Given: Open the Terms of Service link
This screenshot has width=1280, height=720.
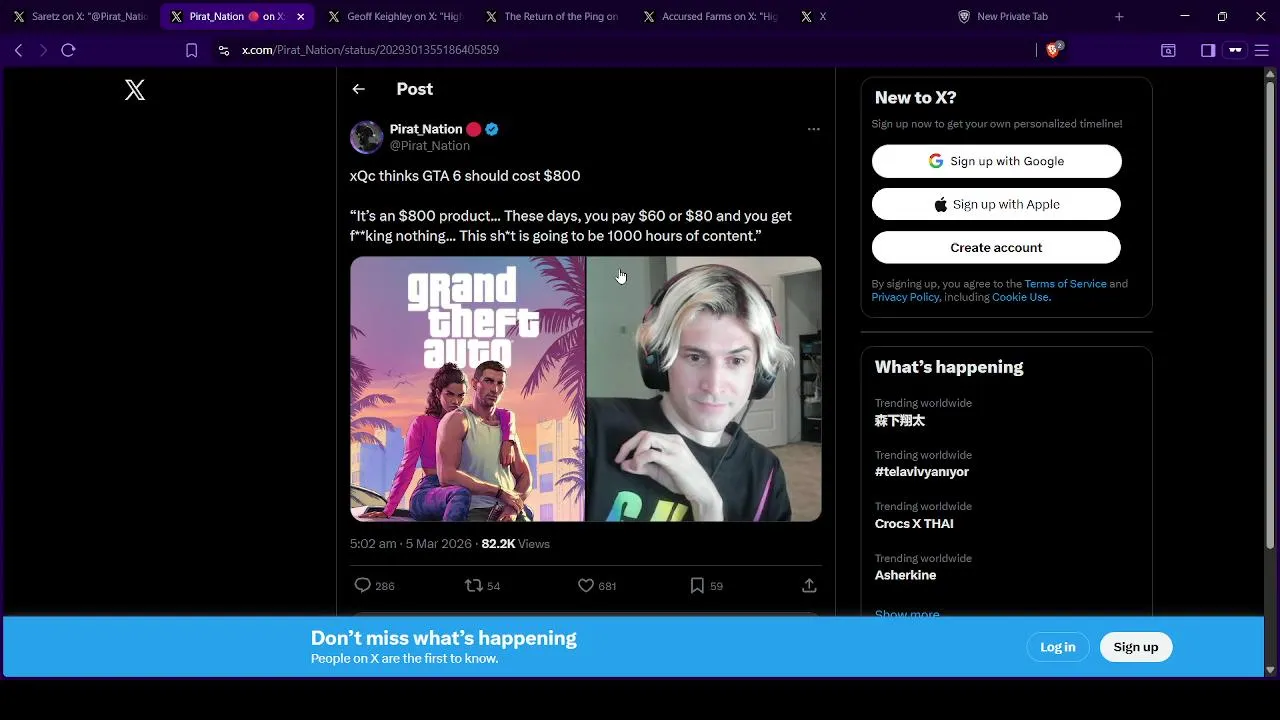Looking at the screenshot, I should click(1065, 284).
